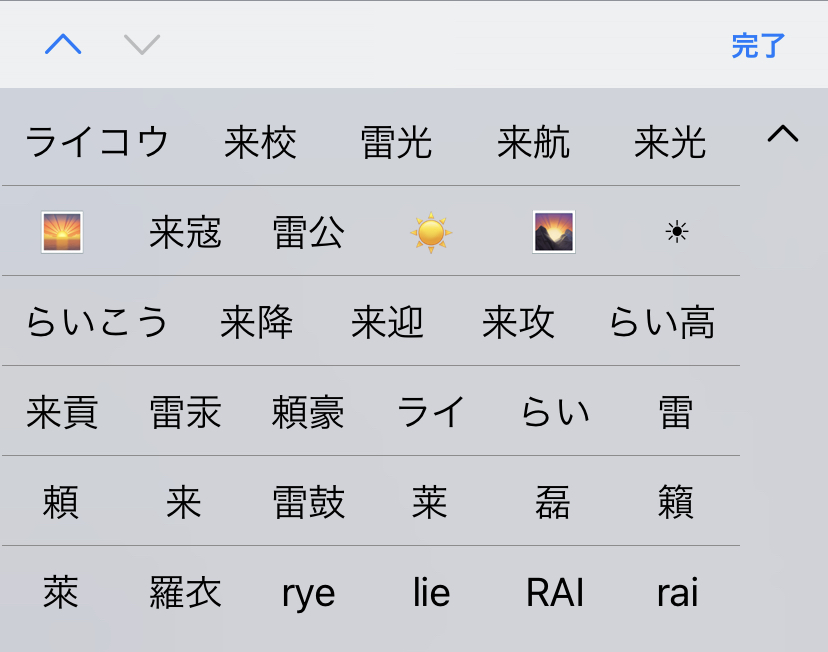Collapse the expanded candidate list chevron

782,134
